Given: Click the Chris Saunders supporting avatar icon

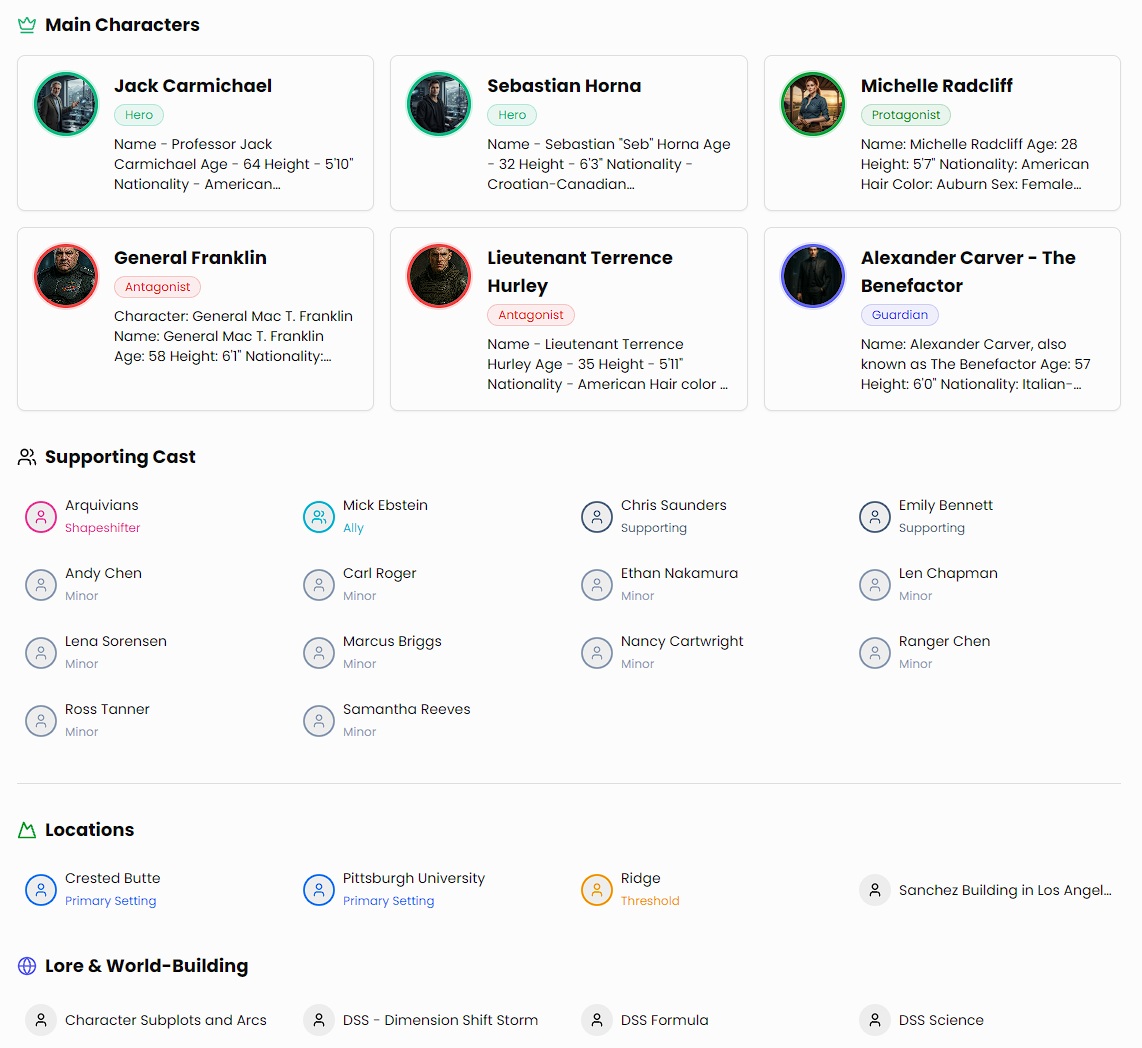Looking at the screenshot, I should [597, 517].
